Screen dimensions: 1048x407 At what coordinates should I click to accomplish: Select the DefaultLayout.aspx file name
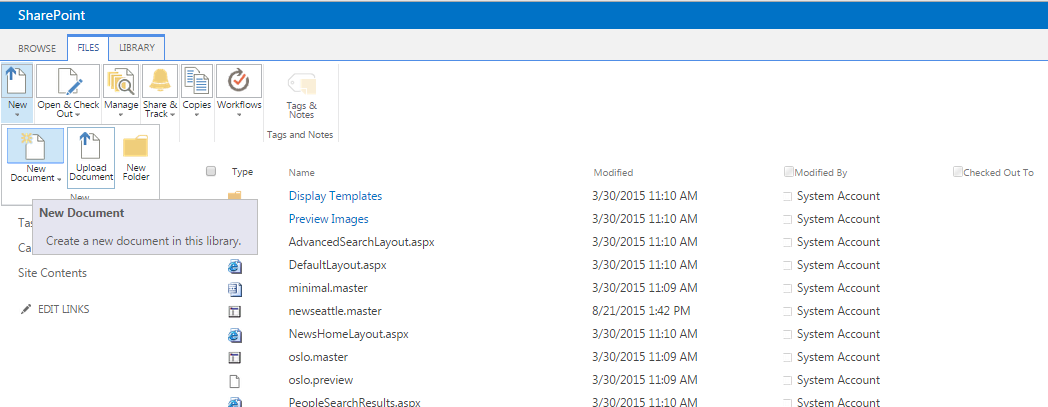coord(338,265)
